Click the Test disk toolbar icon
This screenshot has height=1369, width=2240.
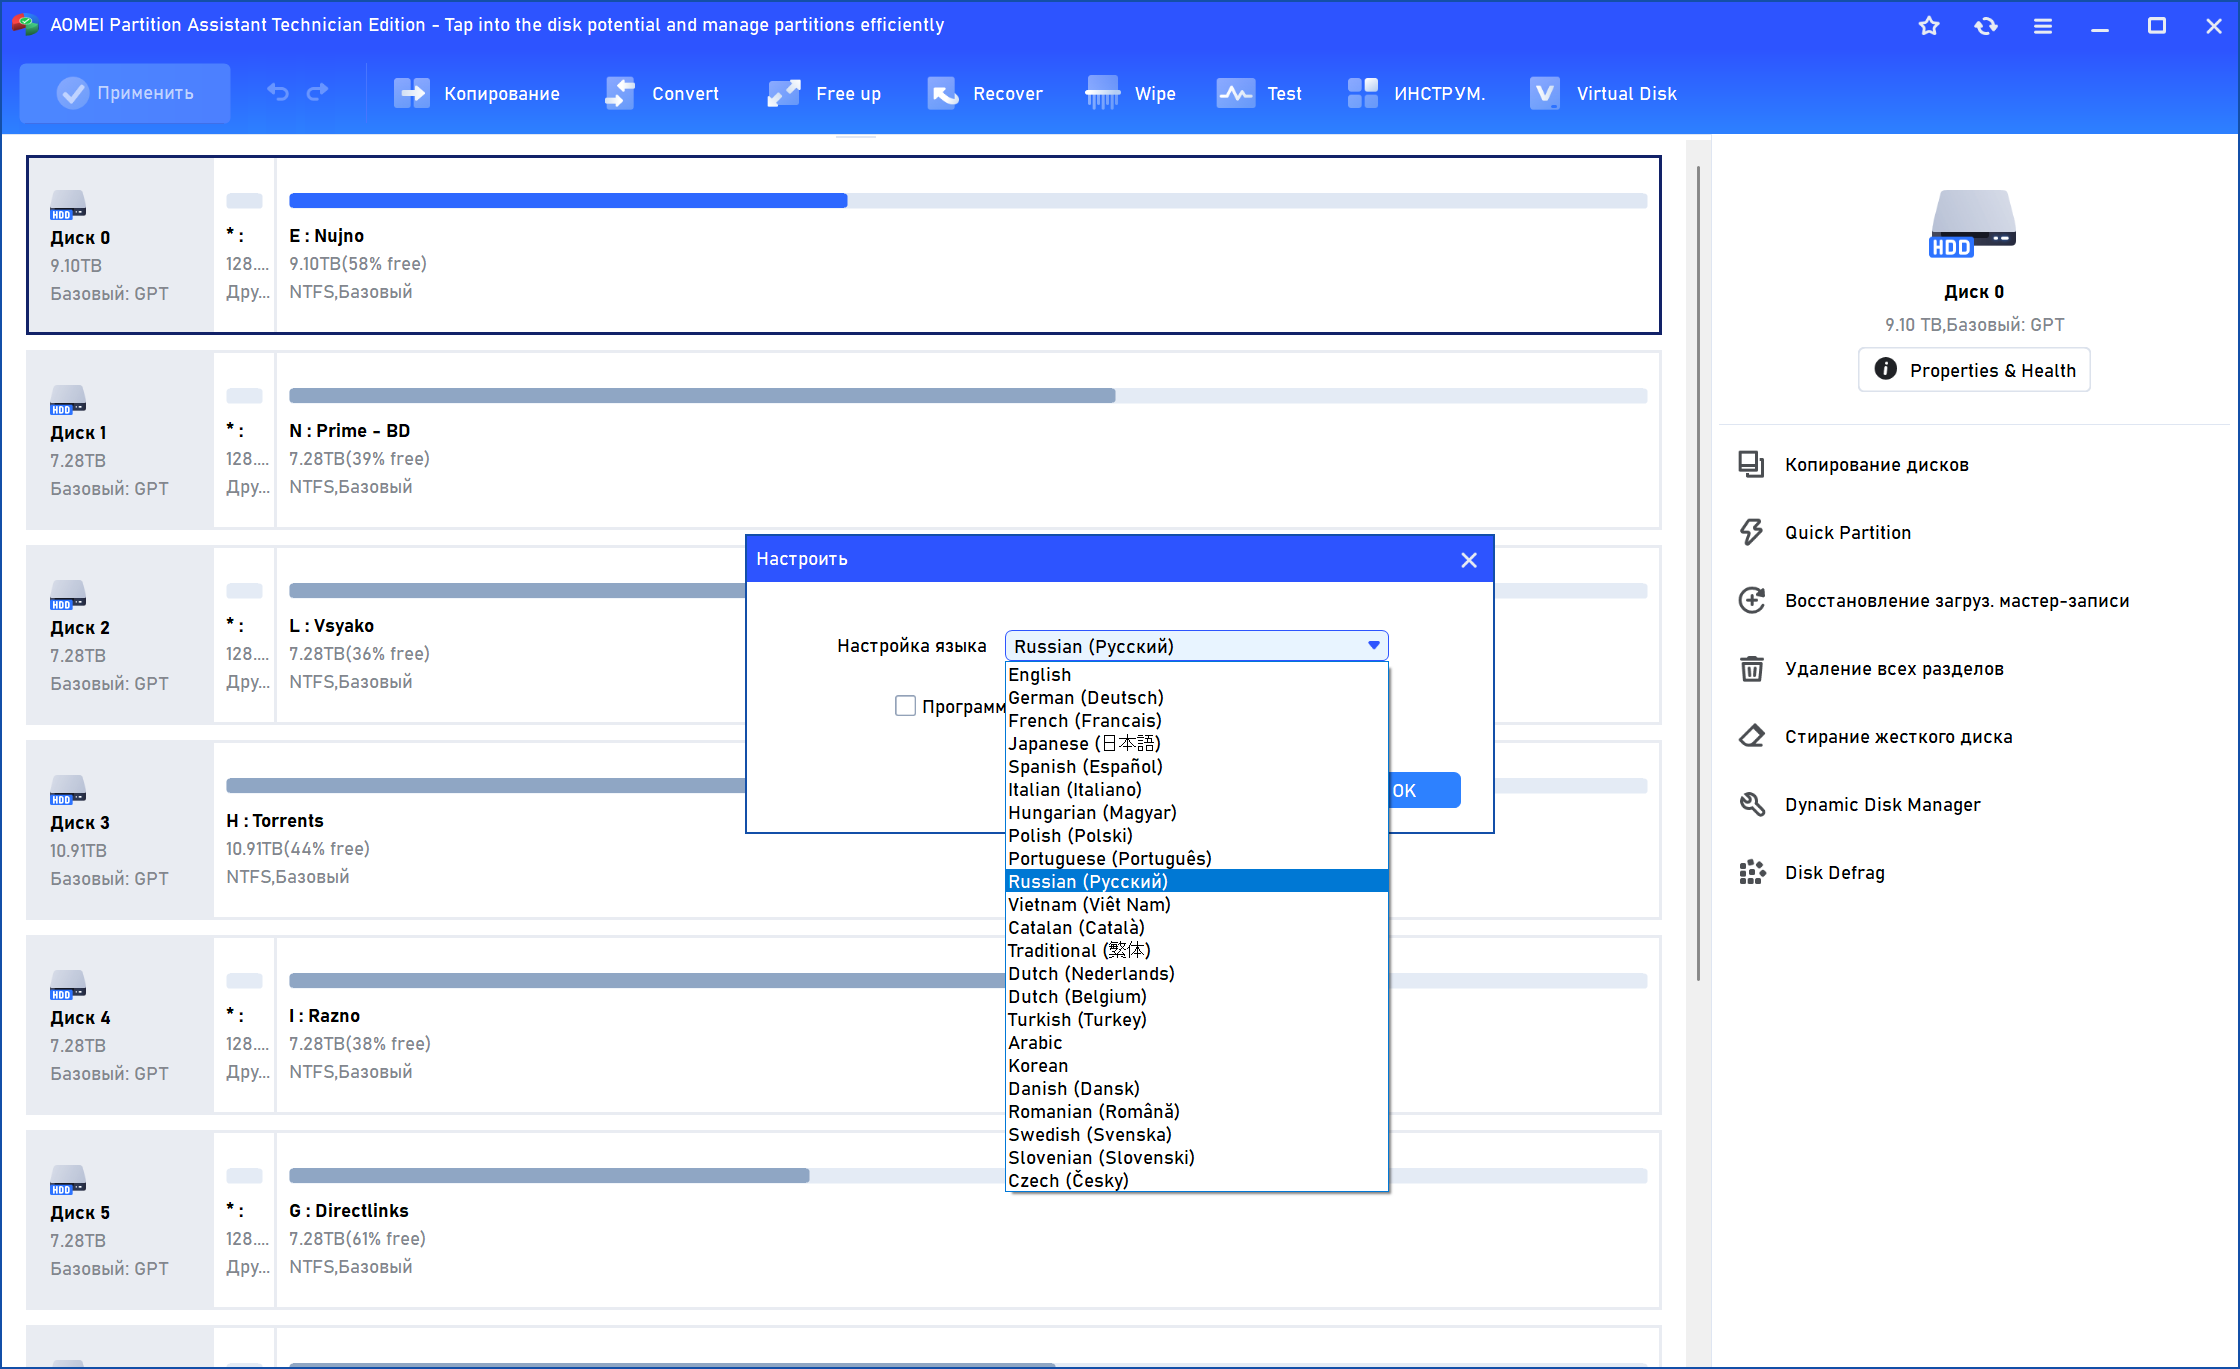tap(1235, 93)
